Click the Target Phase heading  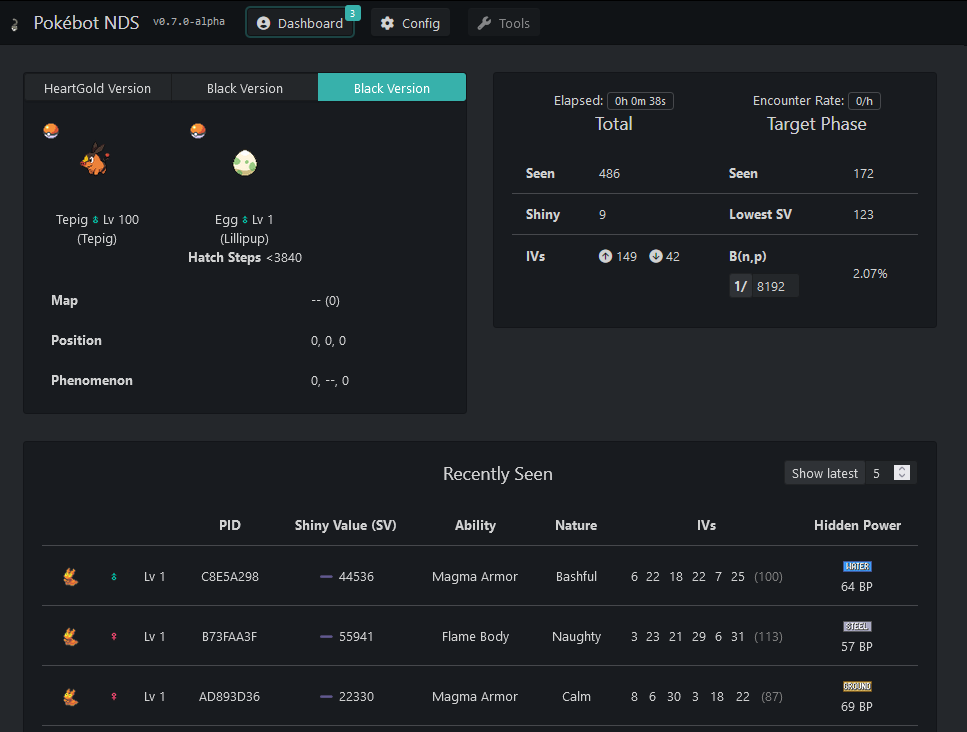click(x=817, y=124)
